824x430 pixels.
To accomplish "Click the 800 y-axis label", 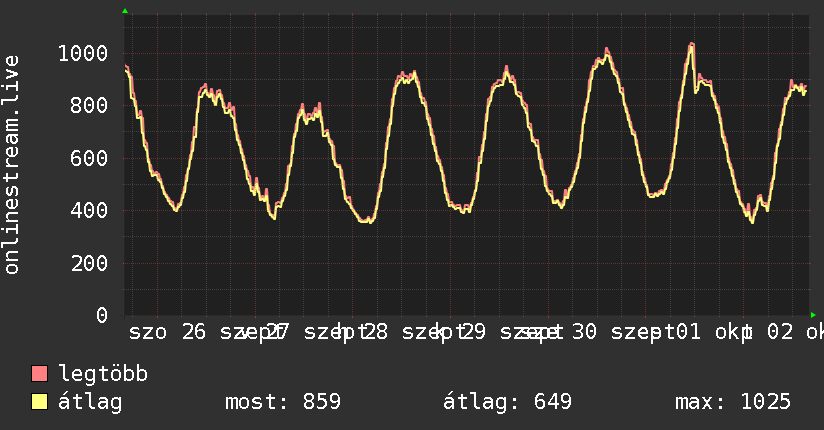I will 89,106.
